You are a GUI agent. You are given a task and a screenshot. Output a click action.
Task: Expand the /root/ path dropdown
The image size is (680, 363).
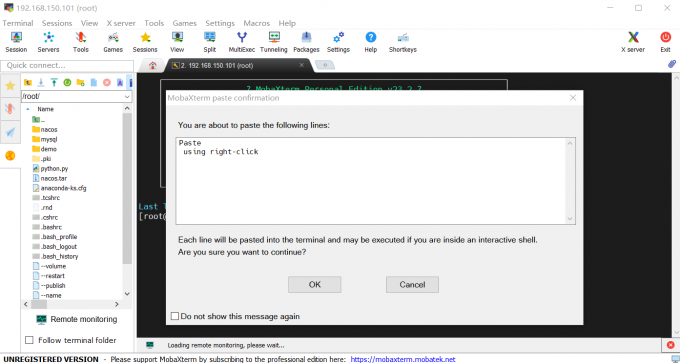pos(127,97)
